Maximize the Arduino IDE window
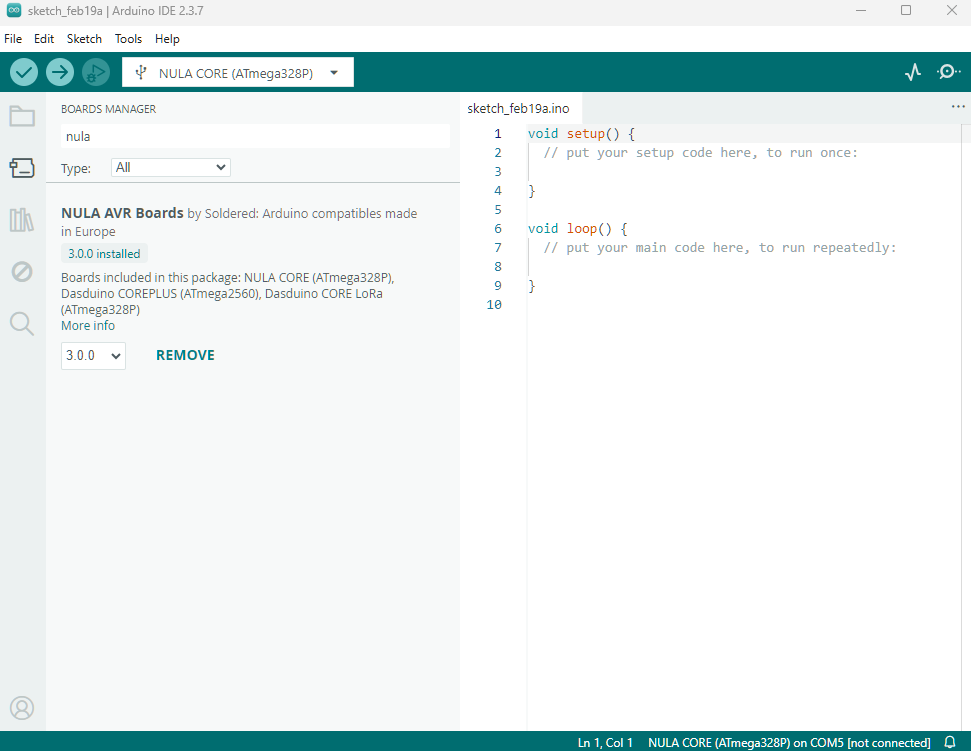This screenshot has width=971, height=751. pyautogui.click(x=906, y=11)
